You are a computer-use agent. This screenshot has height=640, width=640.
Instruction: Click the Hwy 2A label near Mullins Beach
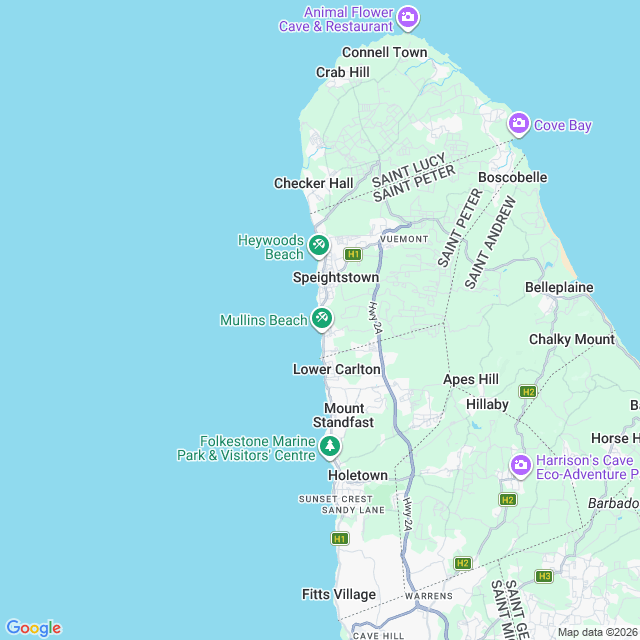click(375, 318)
